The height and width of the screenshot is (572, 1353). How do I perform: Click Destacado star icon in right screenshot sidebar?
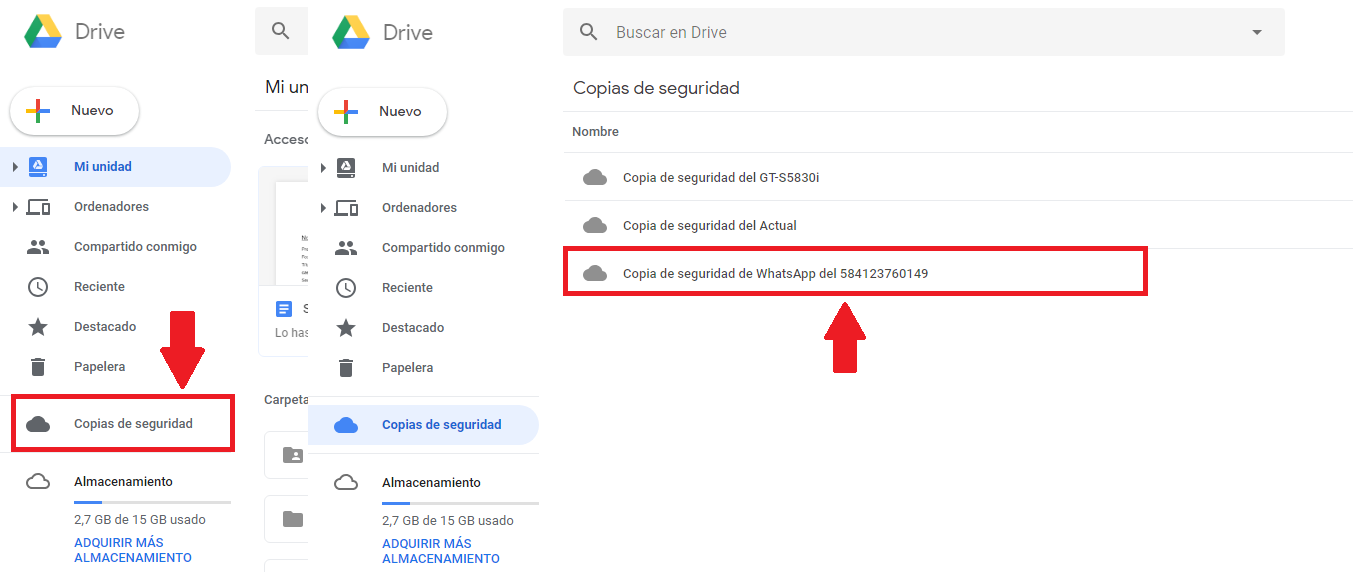346,328
